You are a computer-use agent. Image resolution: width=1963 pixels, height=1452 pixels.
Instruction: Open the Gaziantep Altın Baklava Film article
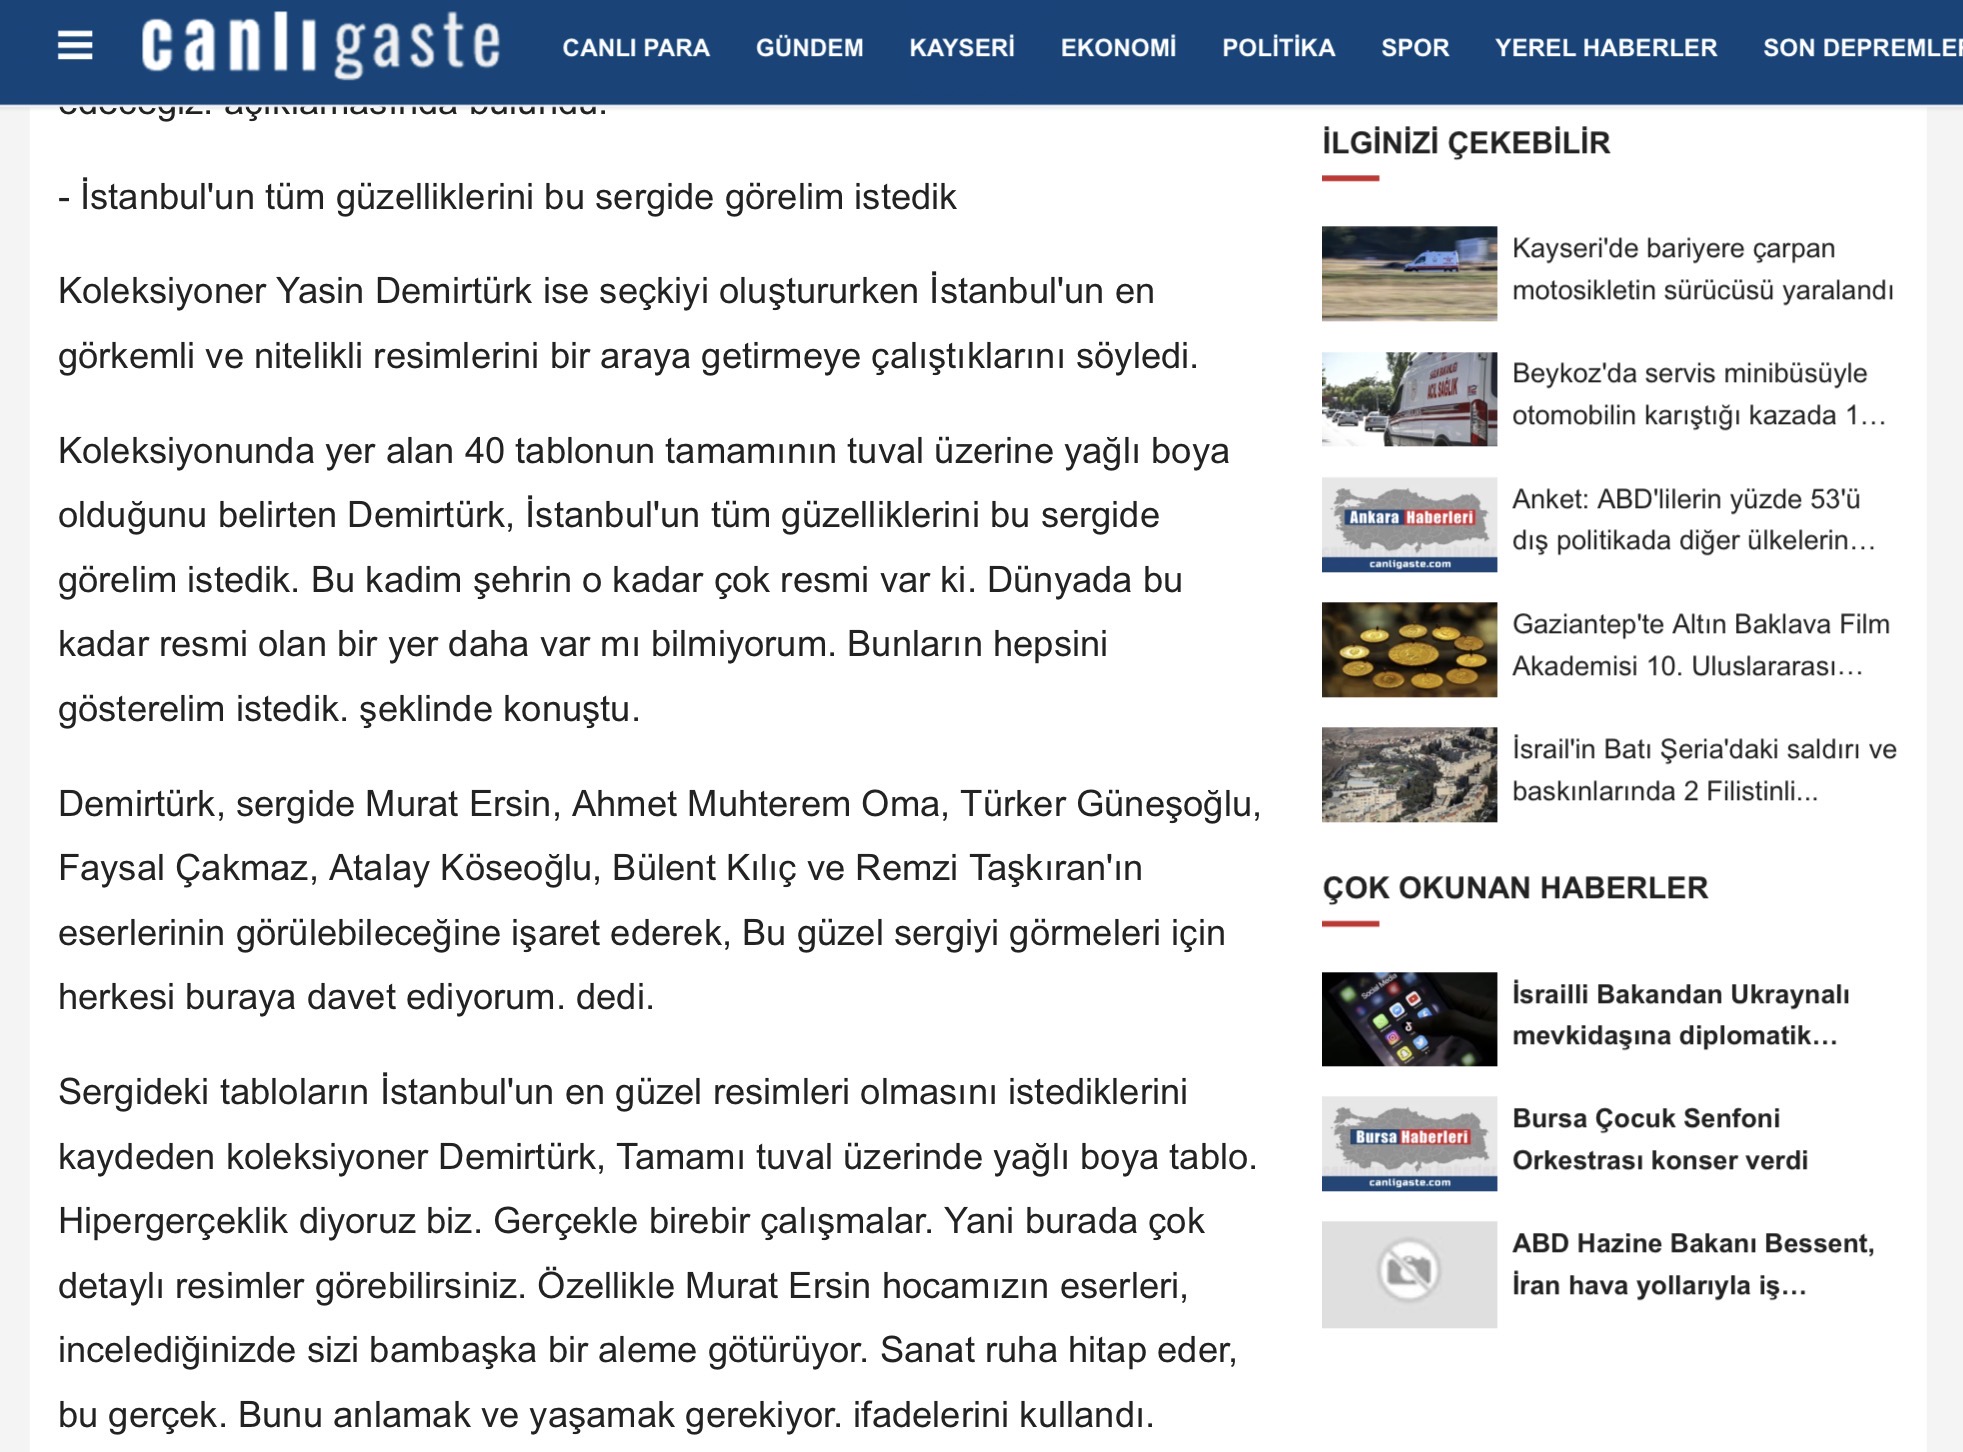1701,645
